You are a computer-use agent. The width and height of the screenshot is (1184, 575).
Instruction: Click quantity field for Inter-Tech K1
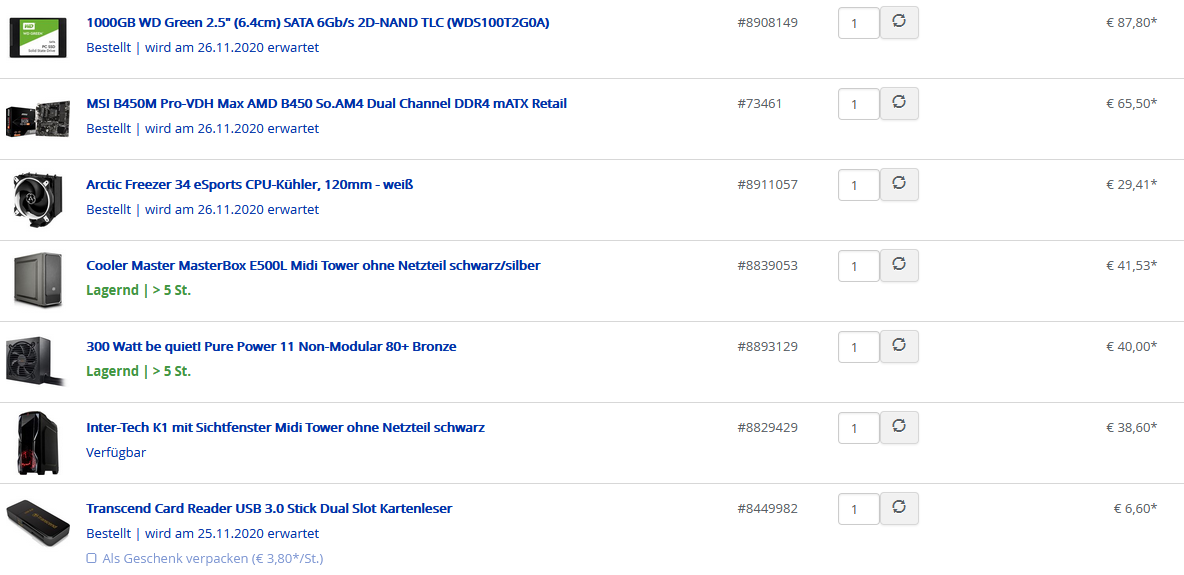click(x=857, y=428)
